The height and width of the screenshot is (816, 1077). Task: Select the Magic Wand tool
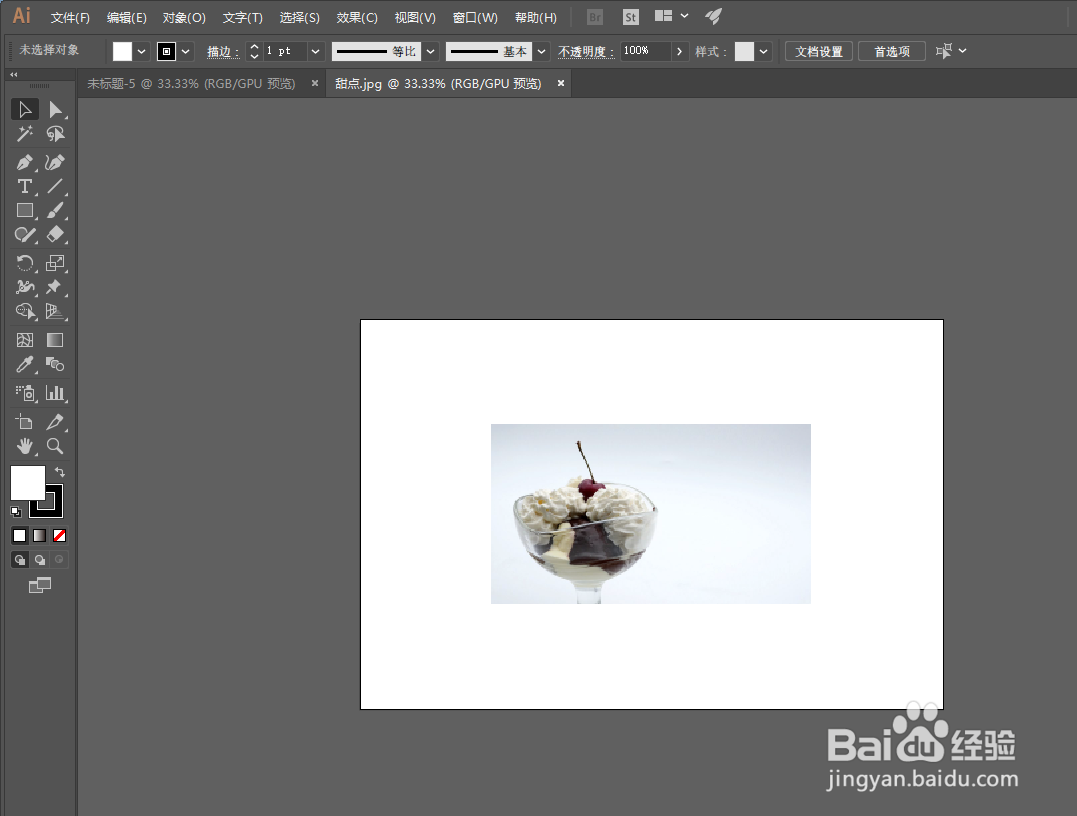25,134
